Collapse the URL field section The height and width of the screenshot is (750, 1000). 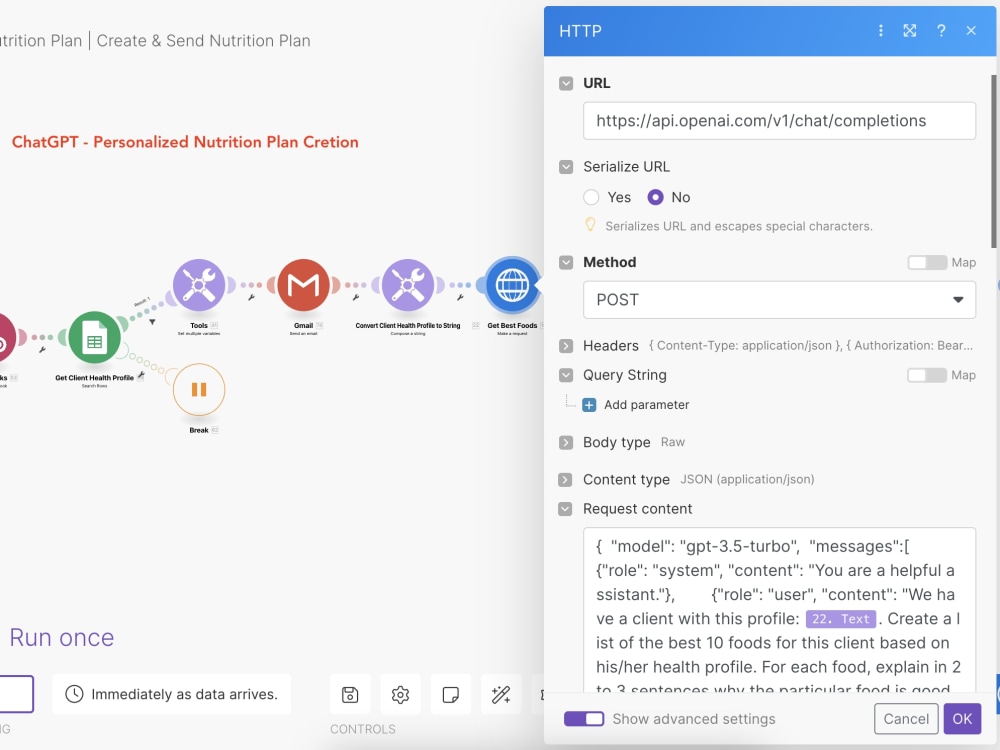566,84
